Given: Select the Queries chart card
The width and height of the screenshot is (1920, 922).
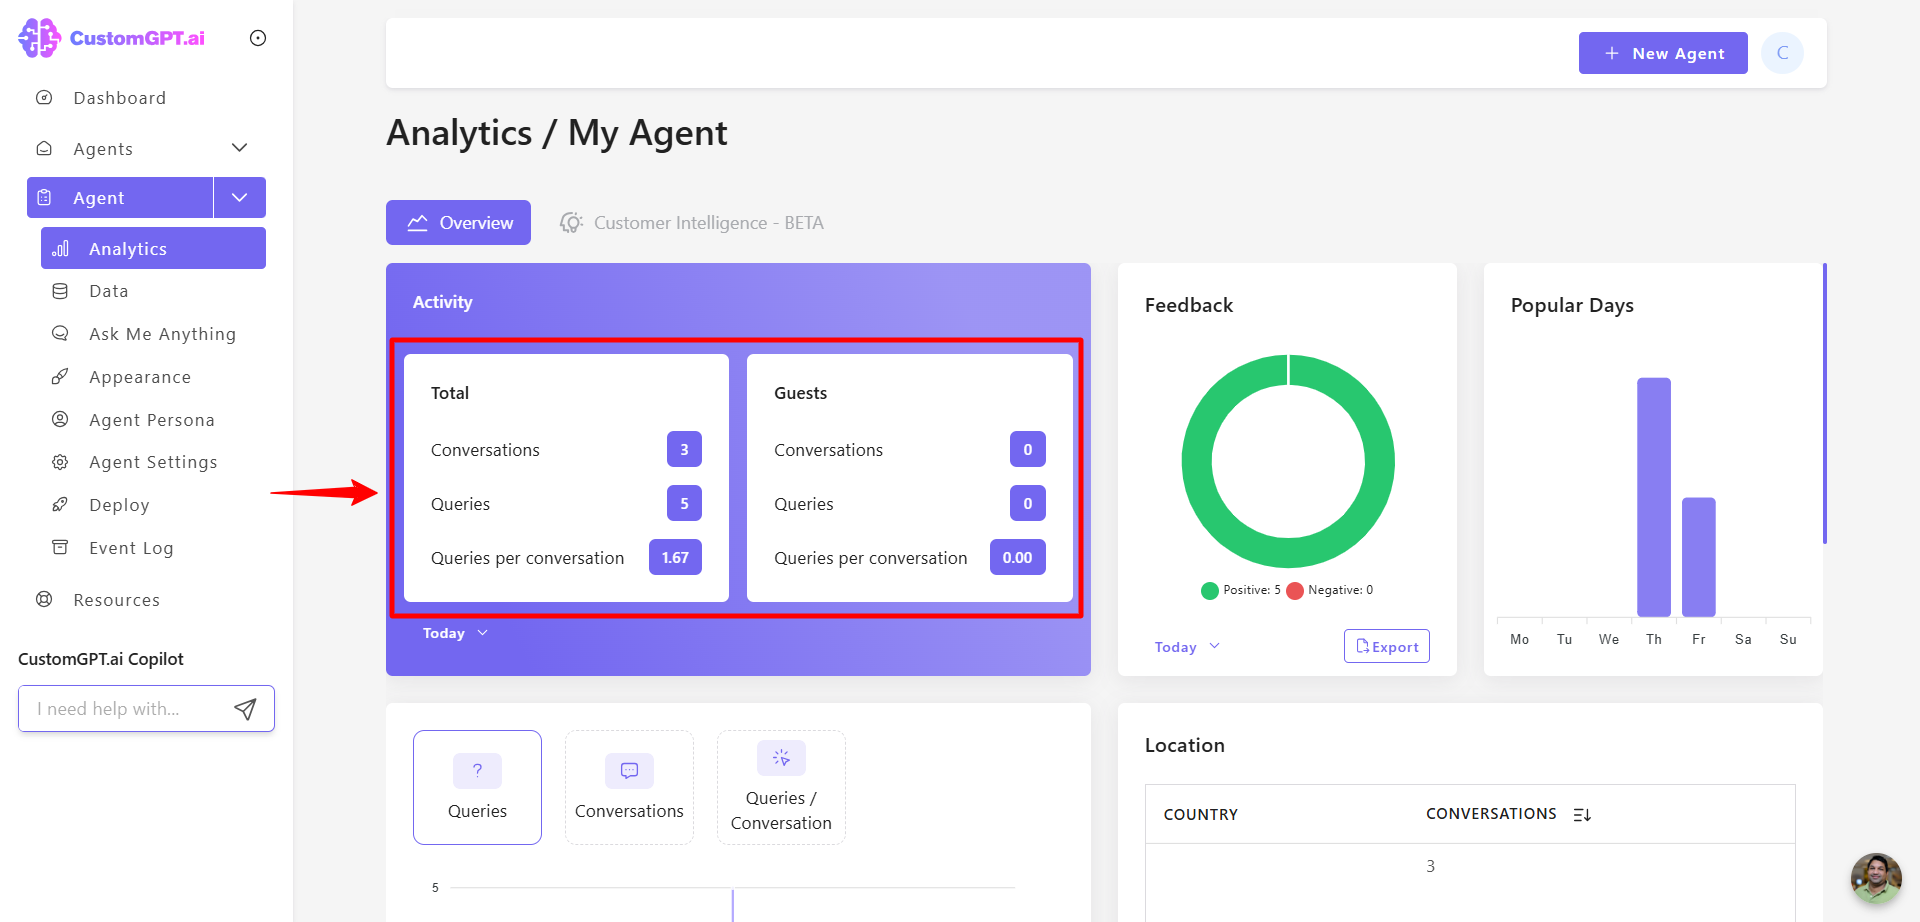Looking at the screenshot, I should point(477,787).
